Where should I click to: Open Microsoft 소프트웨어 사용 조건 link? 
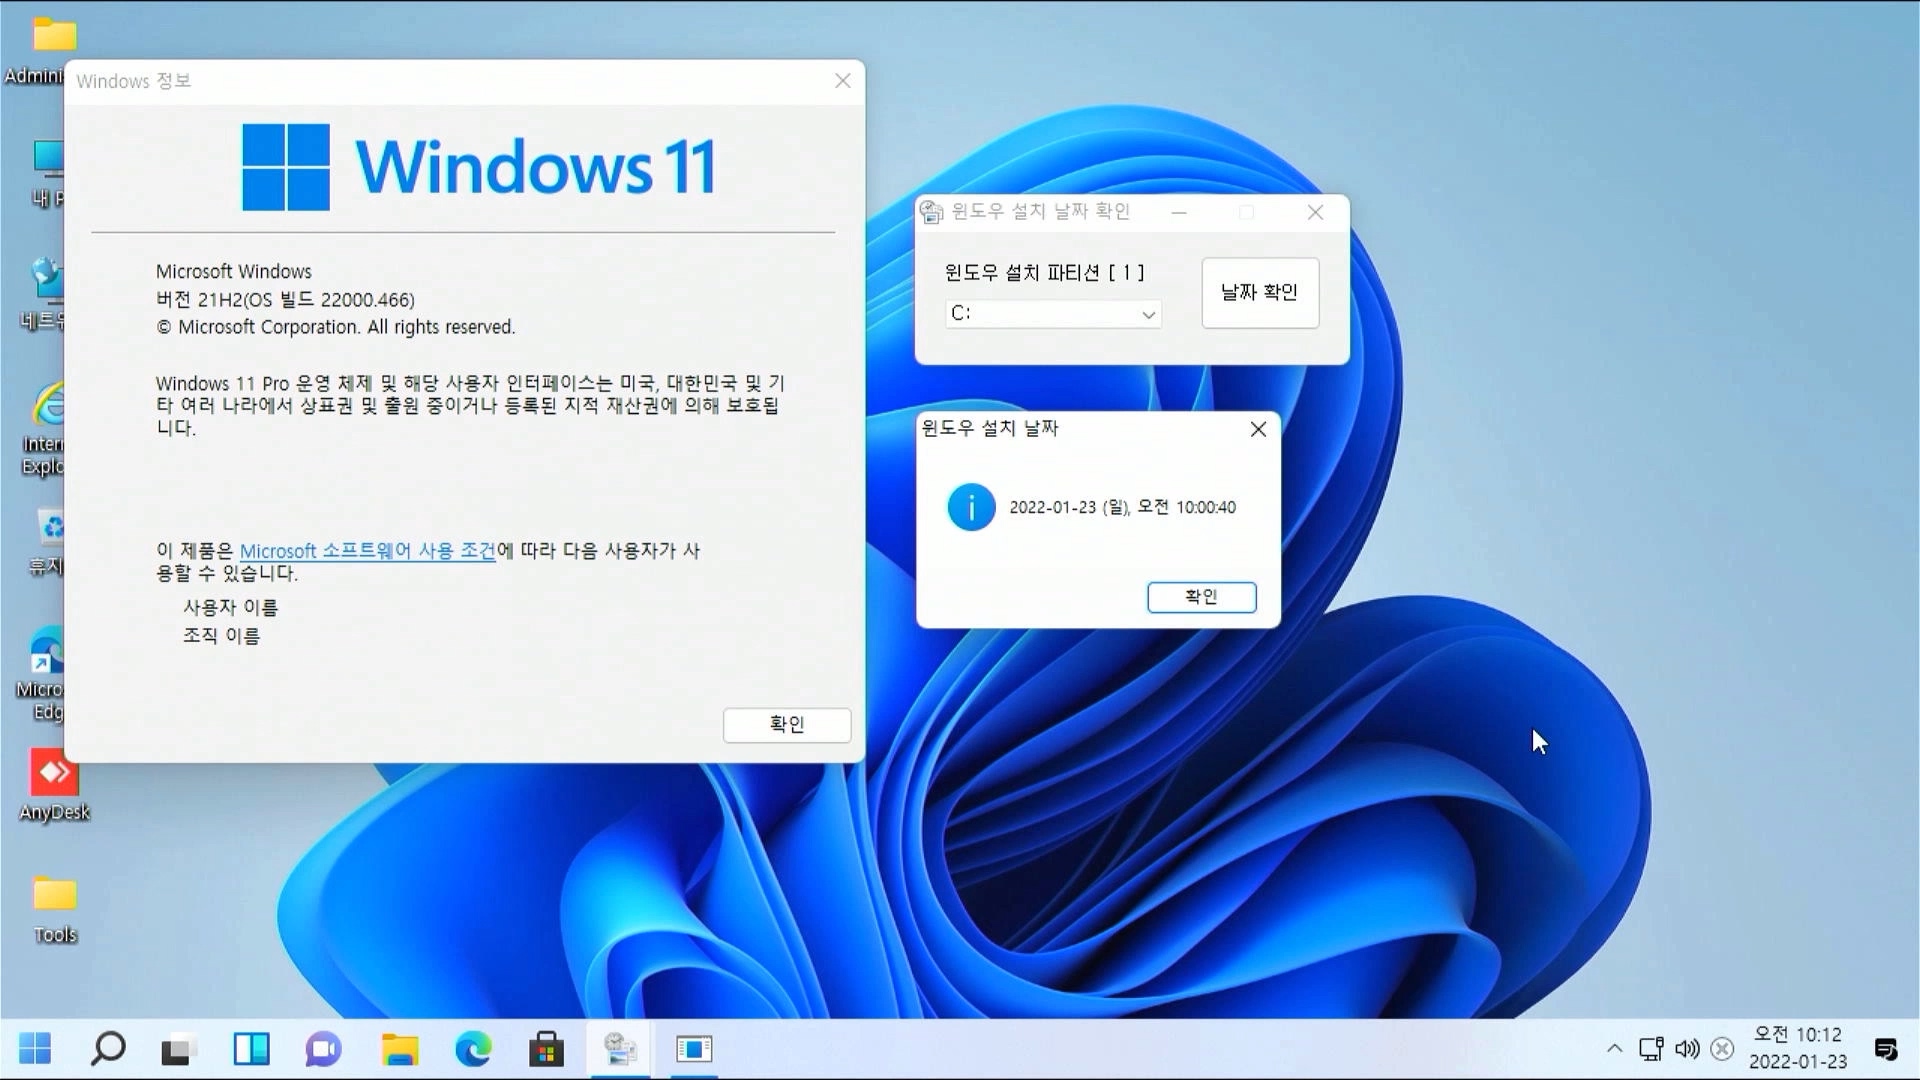(368, 551)
